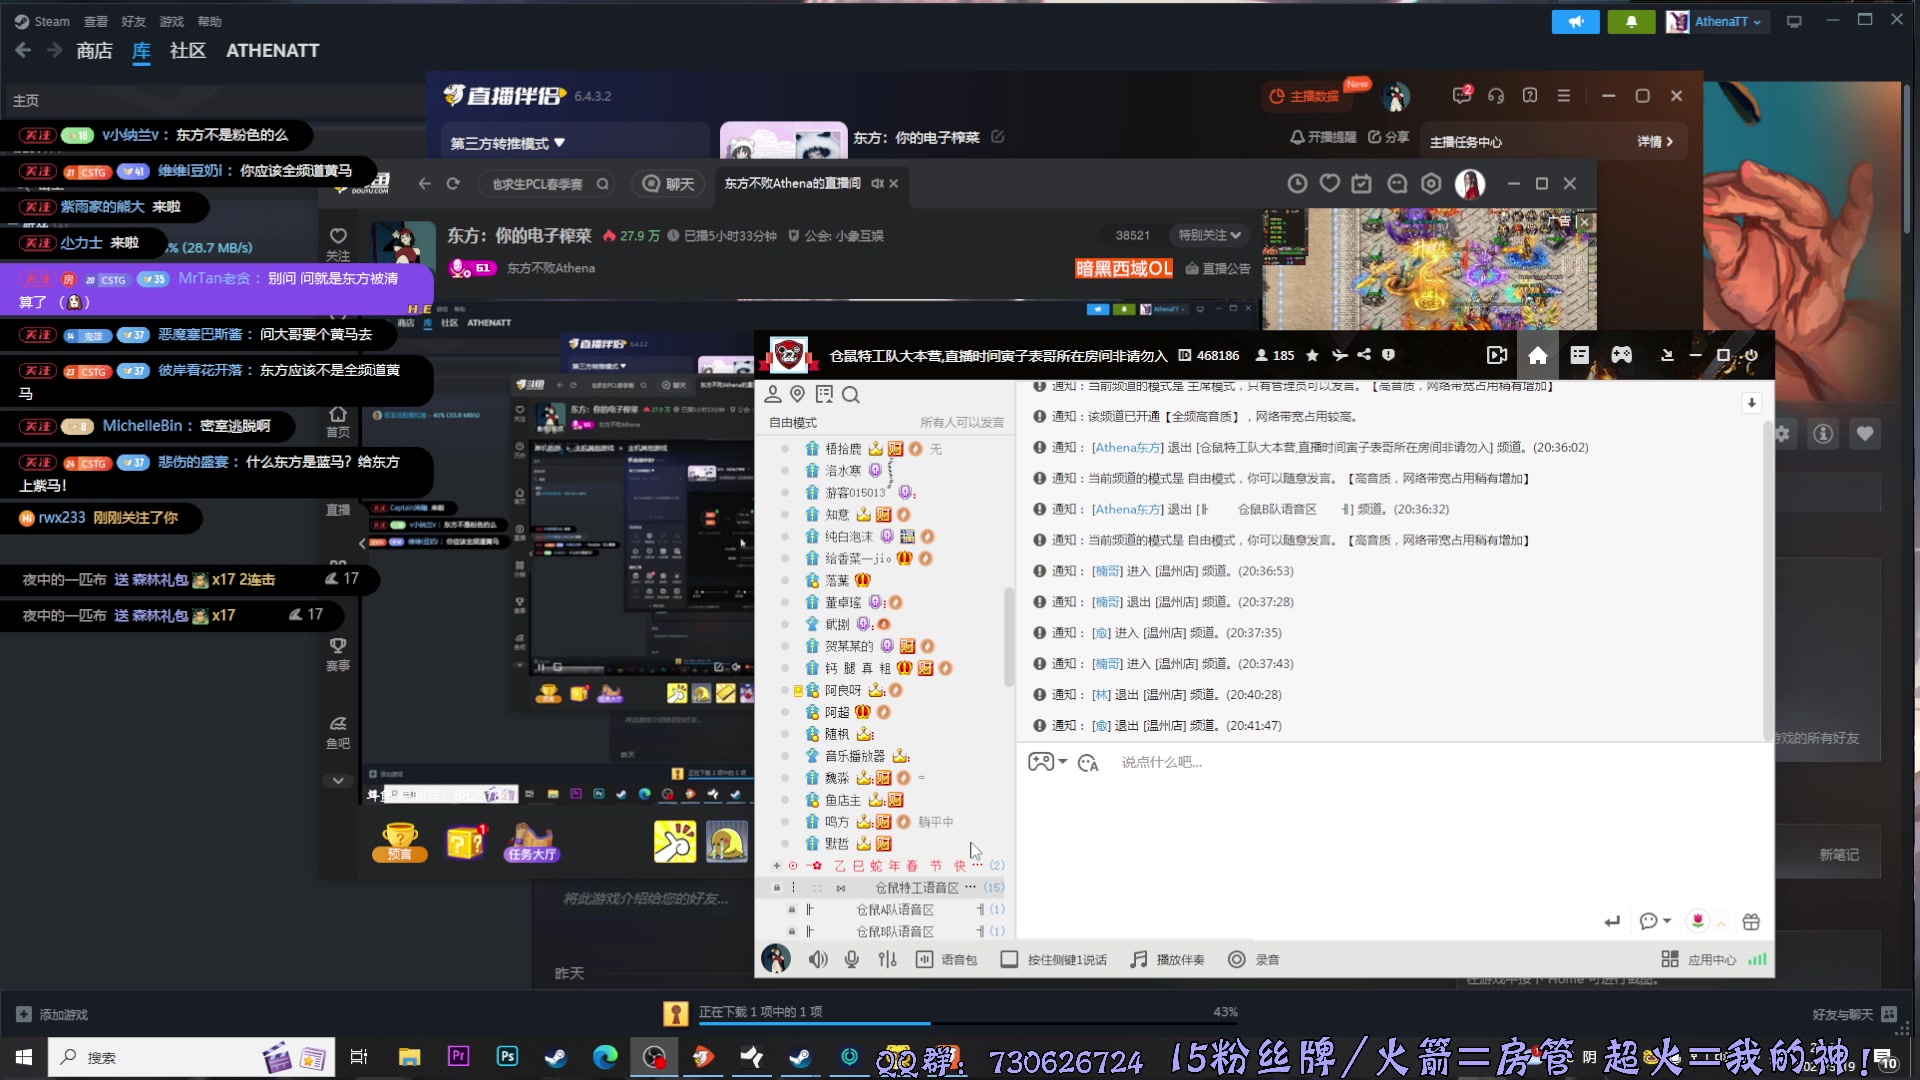Open the Douyu calendar check-in icon
The image size is (1920, 1080).
(1362, 184)
